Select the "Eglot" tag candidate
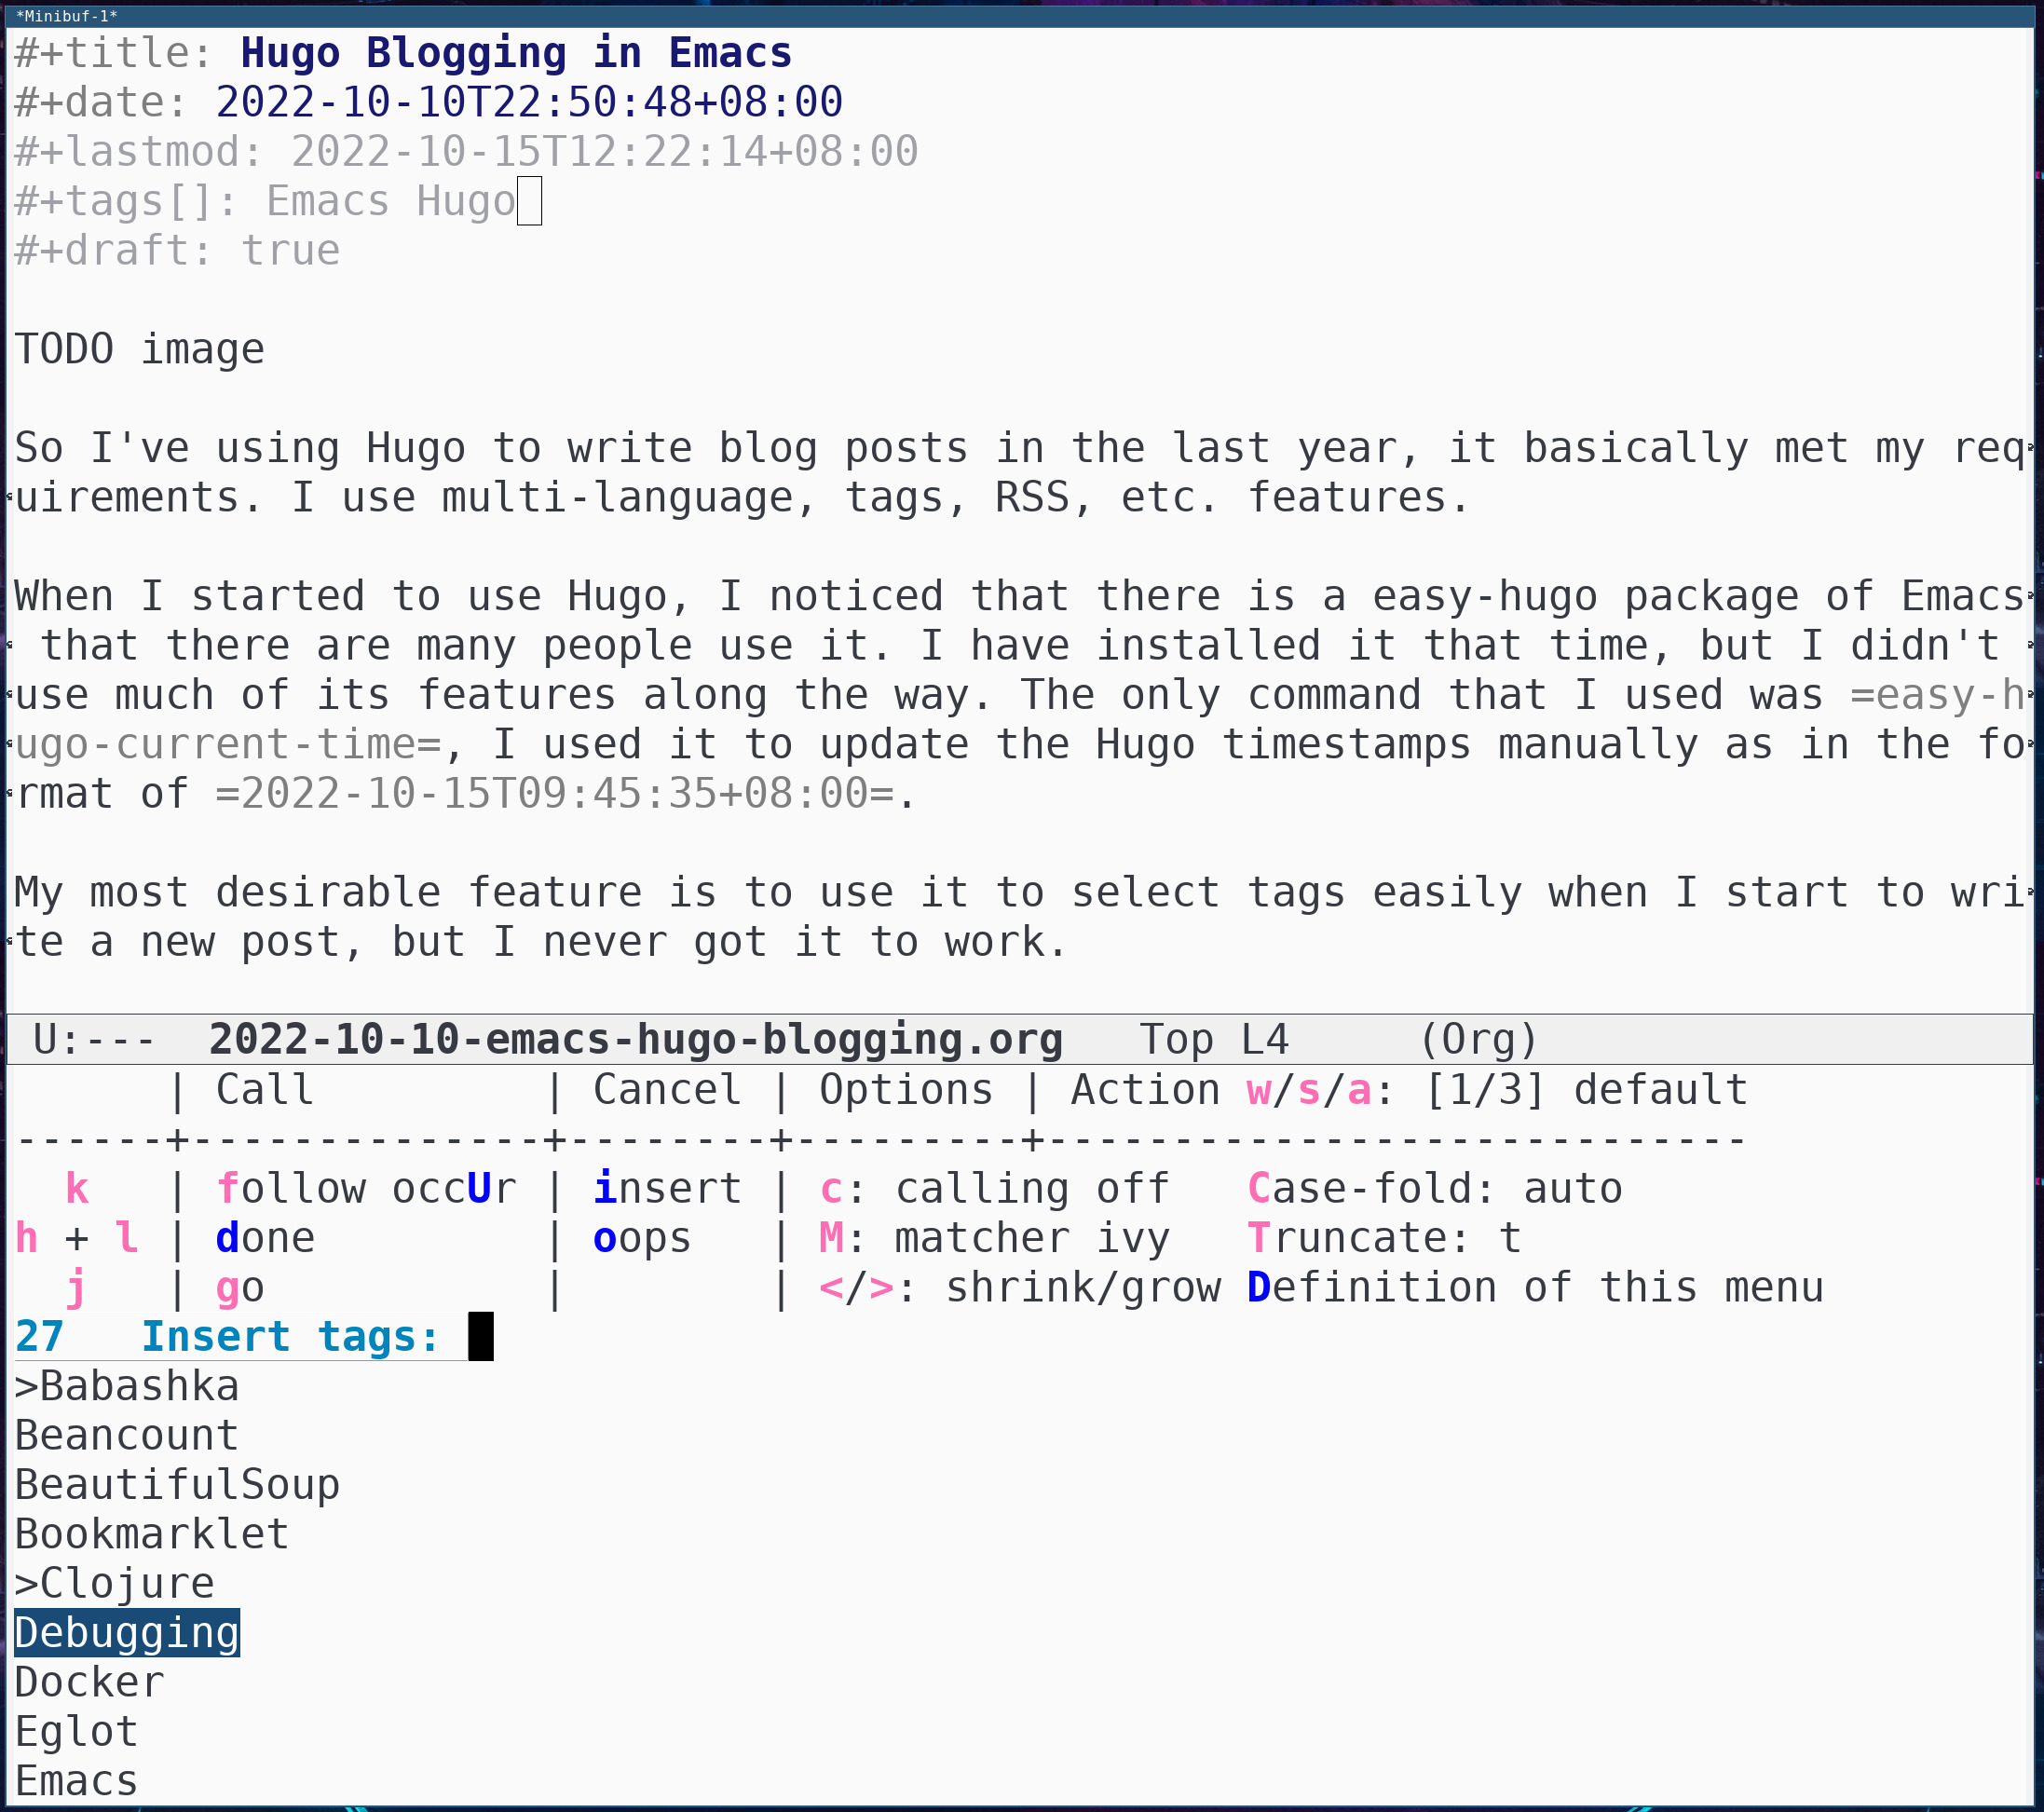2044x1812 pixels. [x=76, y=1731]
